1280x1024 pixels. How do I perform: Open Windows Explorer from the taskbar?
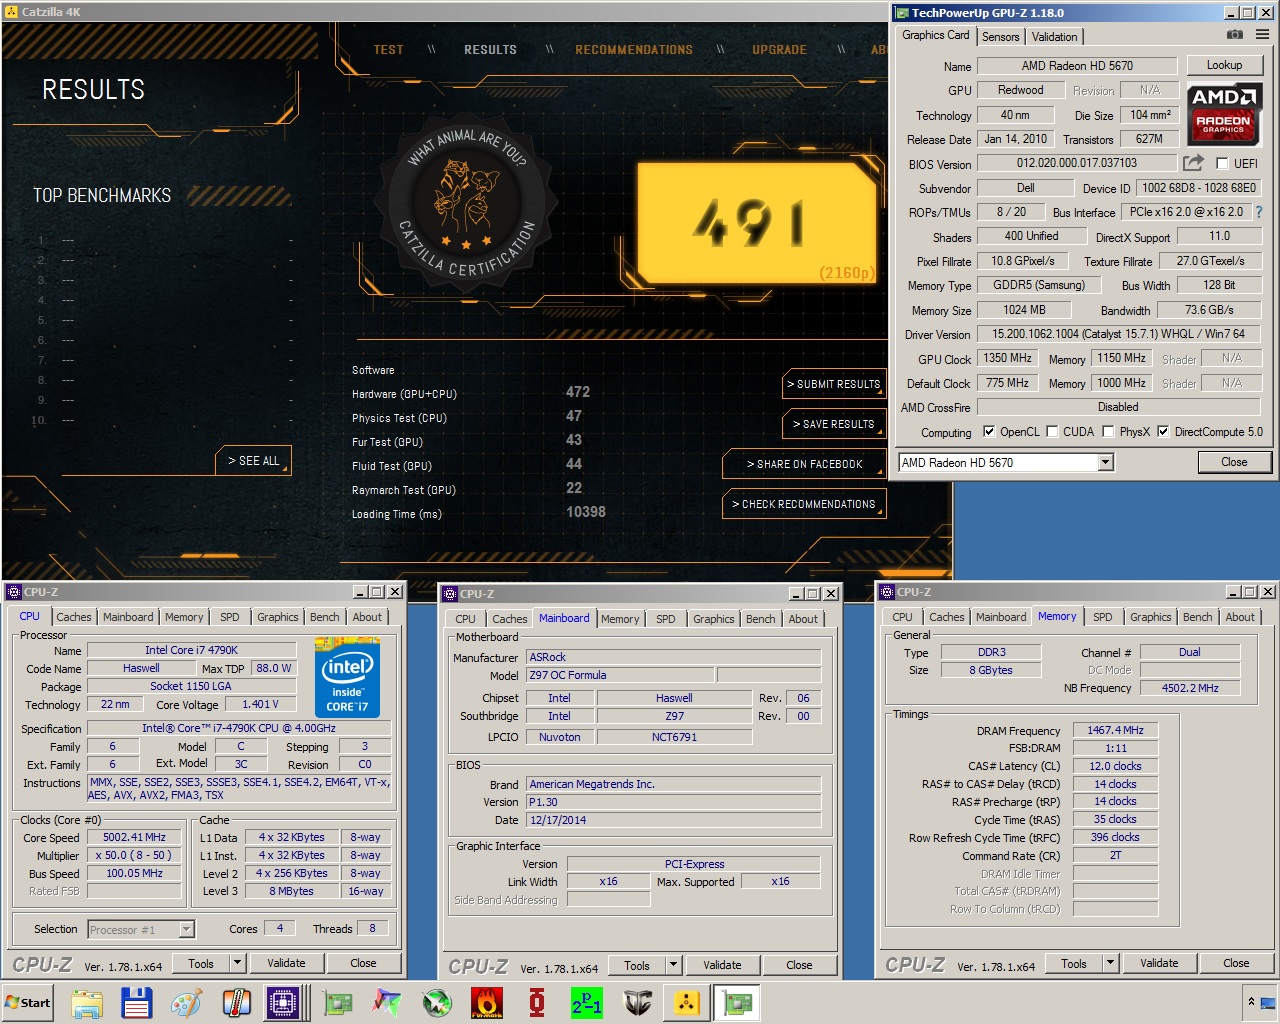point(87,1003)
